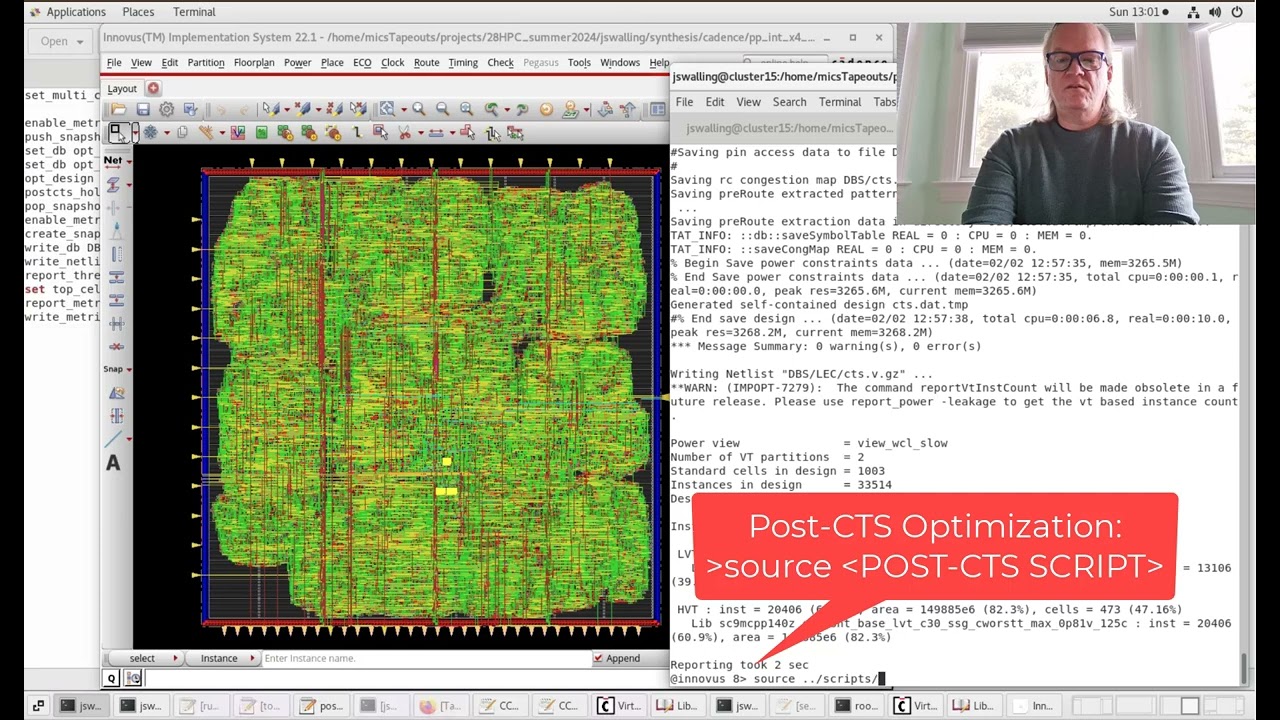Open design folder icon in Innovus toolbar
This screenshot has height=720, width=1280.
click(x=118, y=109)
